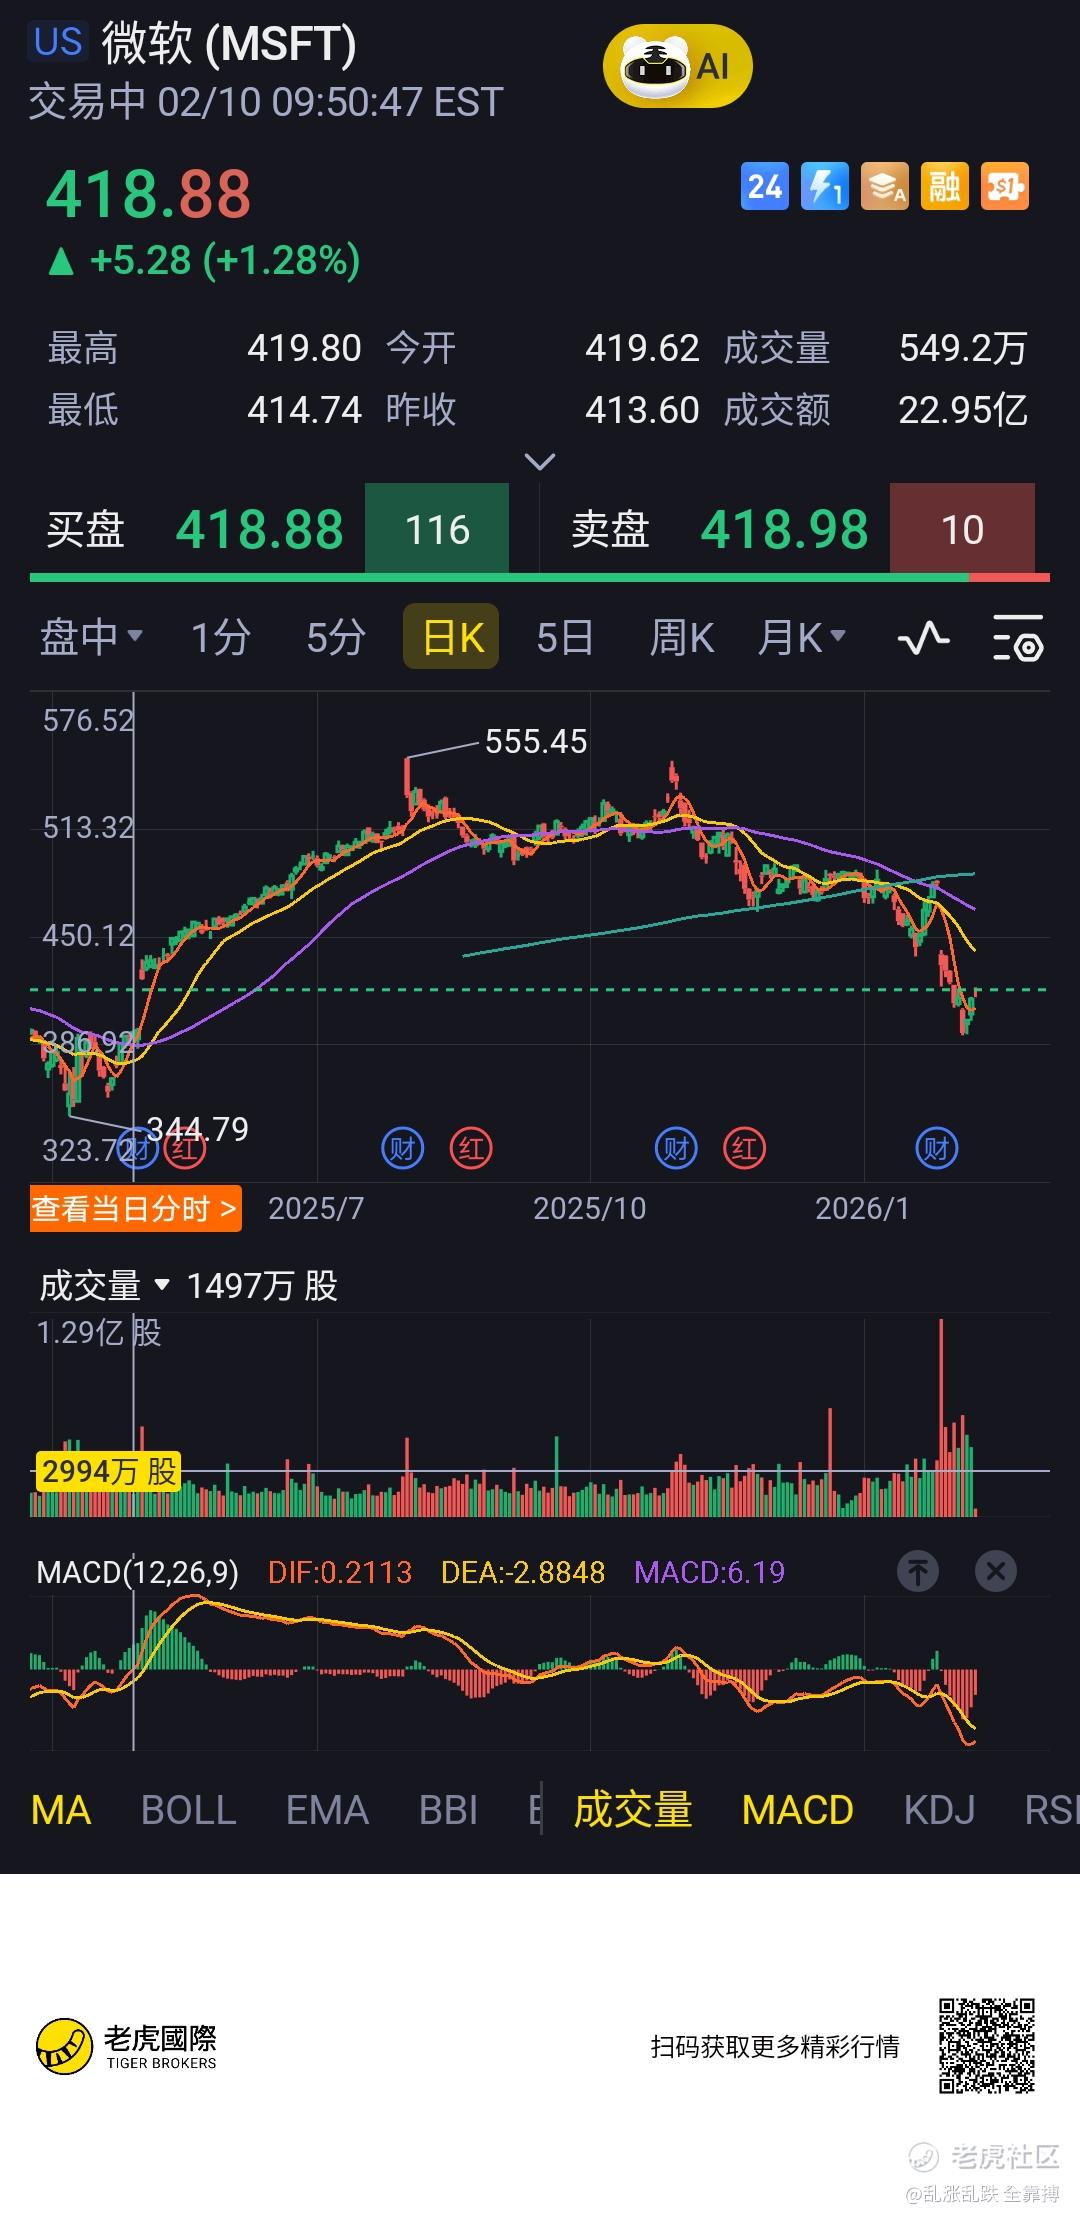Tap the DEA:-2.8848 value
The image size is (1080, 2219).
(523, 1573)
